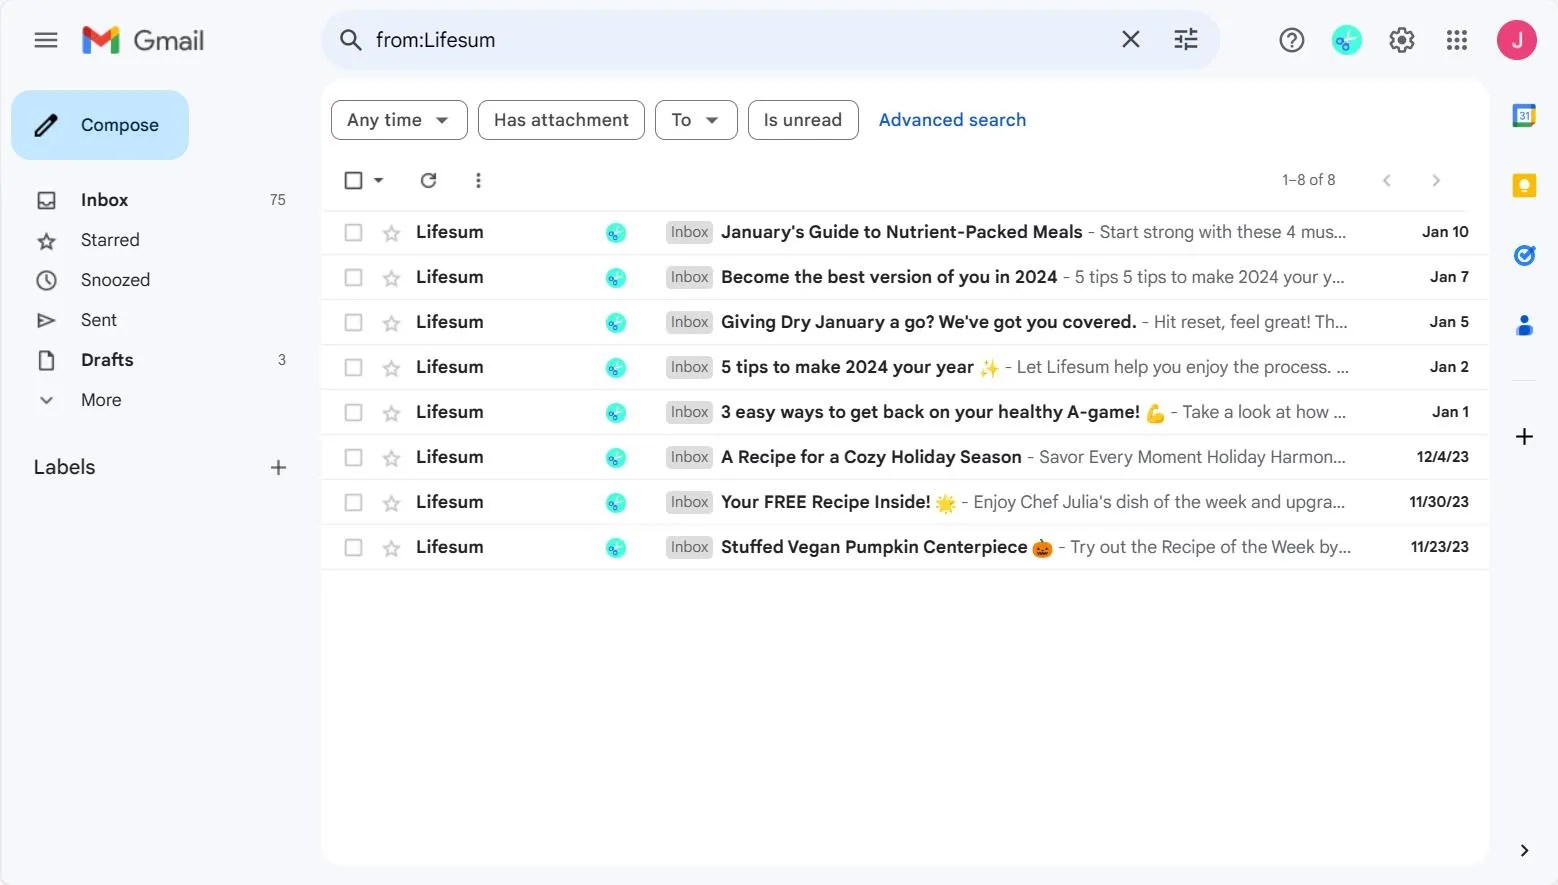Clear the current search query
The image size is (1558, 885).
point(1130,39)
